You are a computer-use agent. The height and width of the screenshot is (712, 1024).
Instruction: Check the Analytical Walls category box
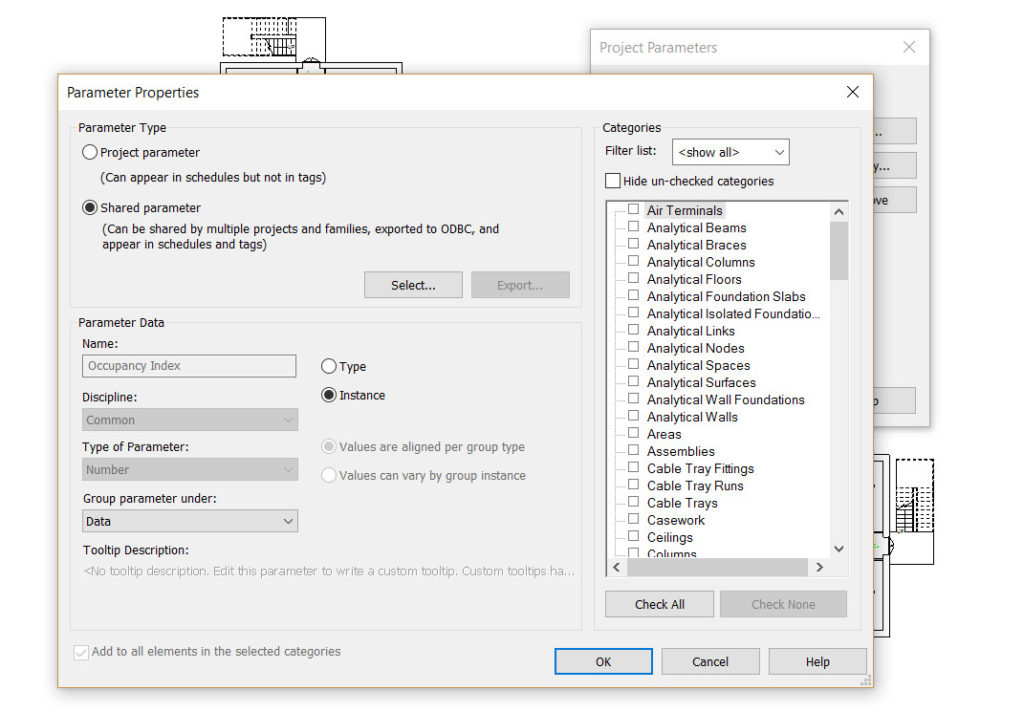[633, 415]
